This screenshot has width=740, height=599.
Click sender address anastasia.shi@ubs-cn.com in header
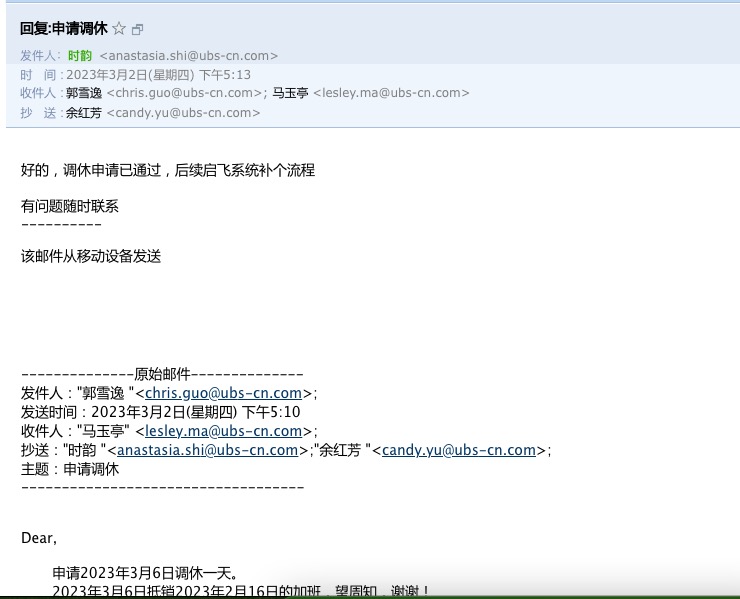189,56
